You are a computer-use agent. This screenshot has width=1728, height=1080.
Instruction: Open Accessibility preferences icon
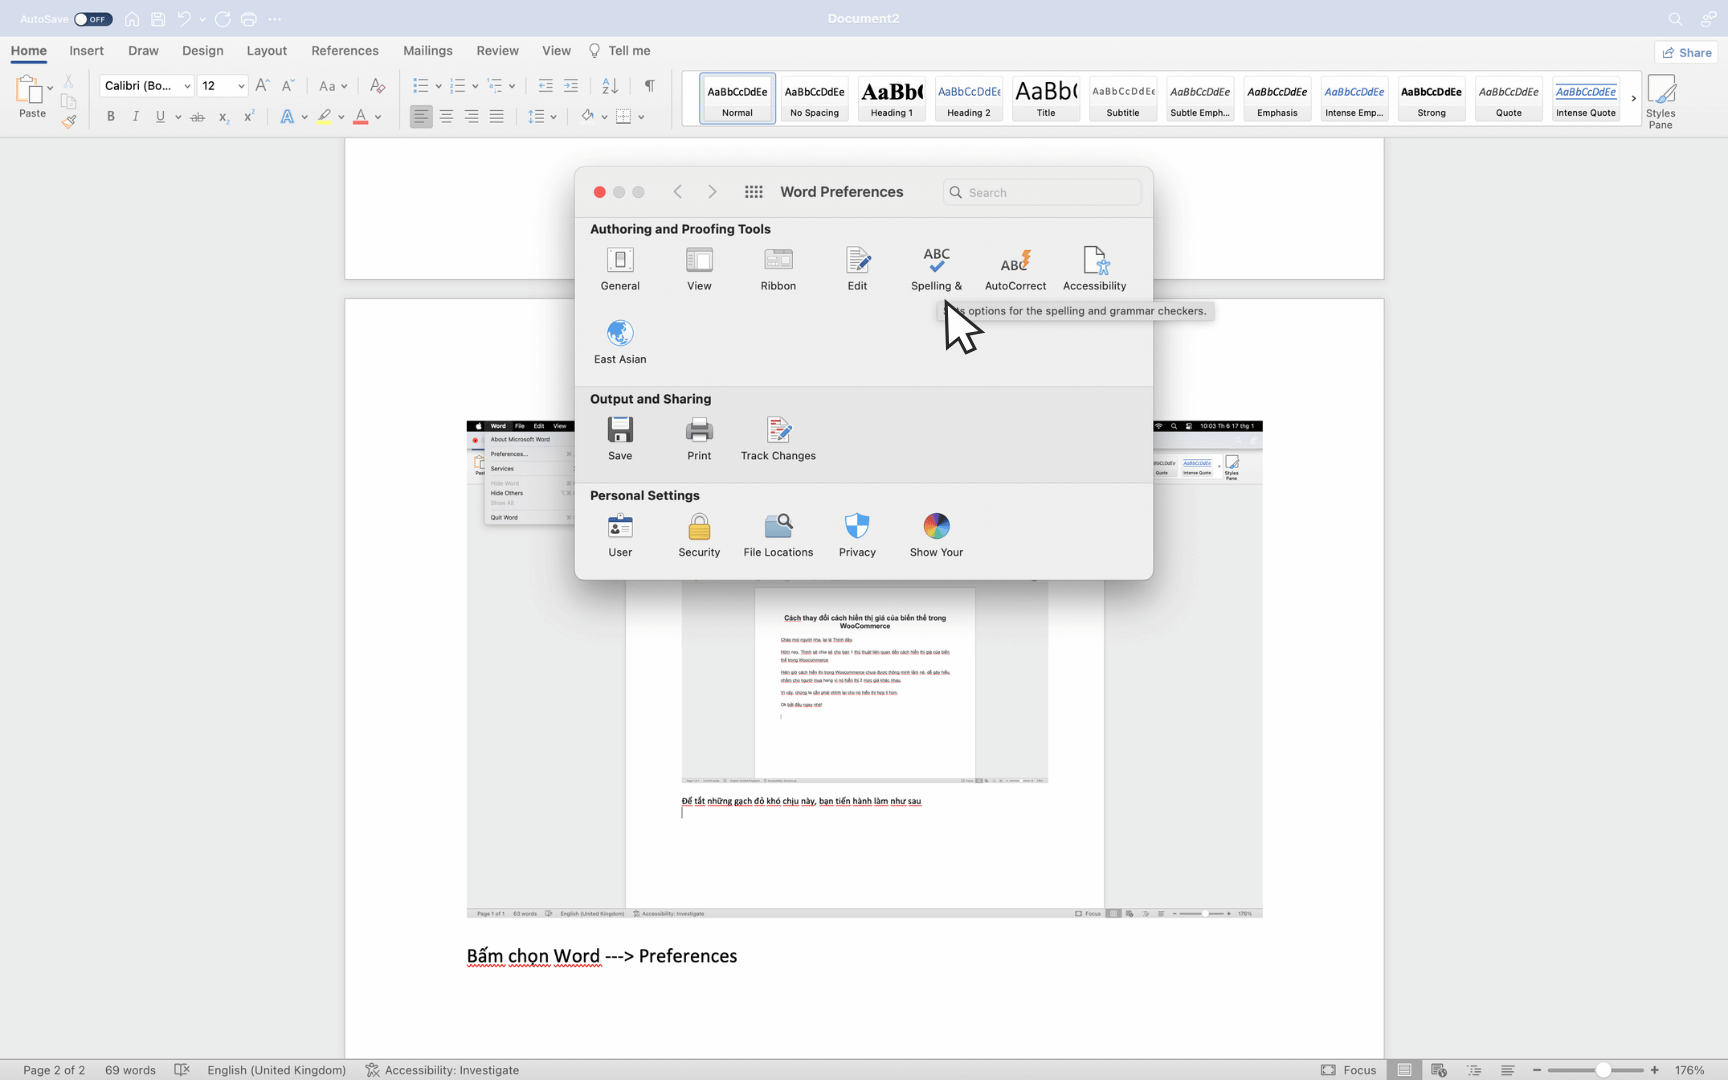coord(1094,269)
